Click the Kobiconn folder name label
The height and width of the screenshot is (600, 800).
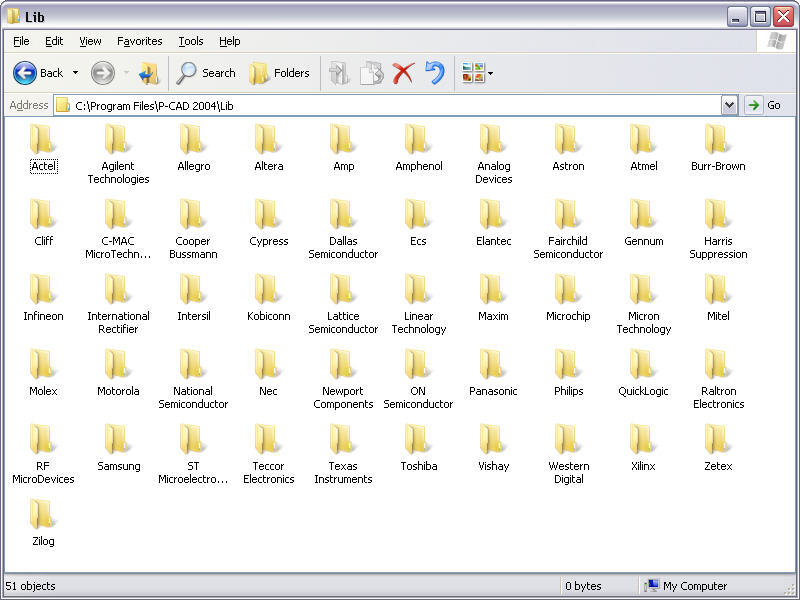tap(268, 316)
